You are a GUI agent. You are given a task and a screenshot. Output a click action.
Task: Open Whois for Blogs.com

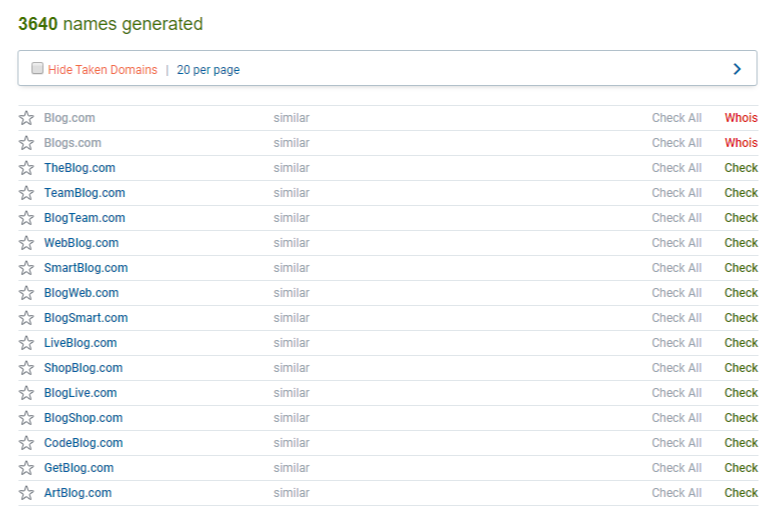[741, 143]
